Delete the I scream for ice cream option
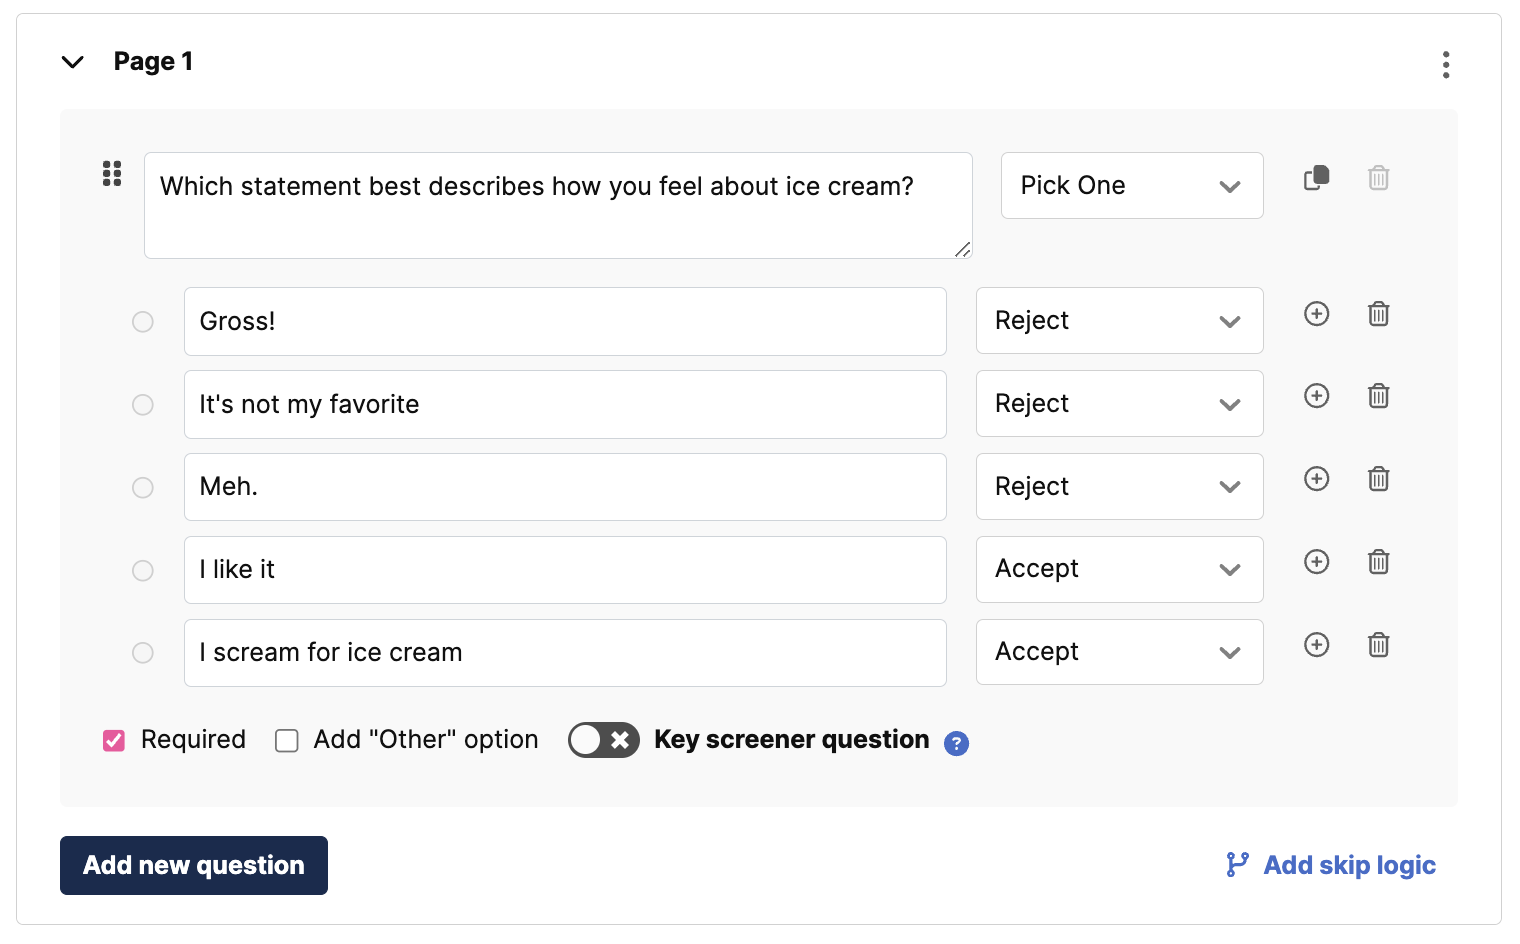 (x=1379, y=645)
